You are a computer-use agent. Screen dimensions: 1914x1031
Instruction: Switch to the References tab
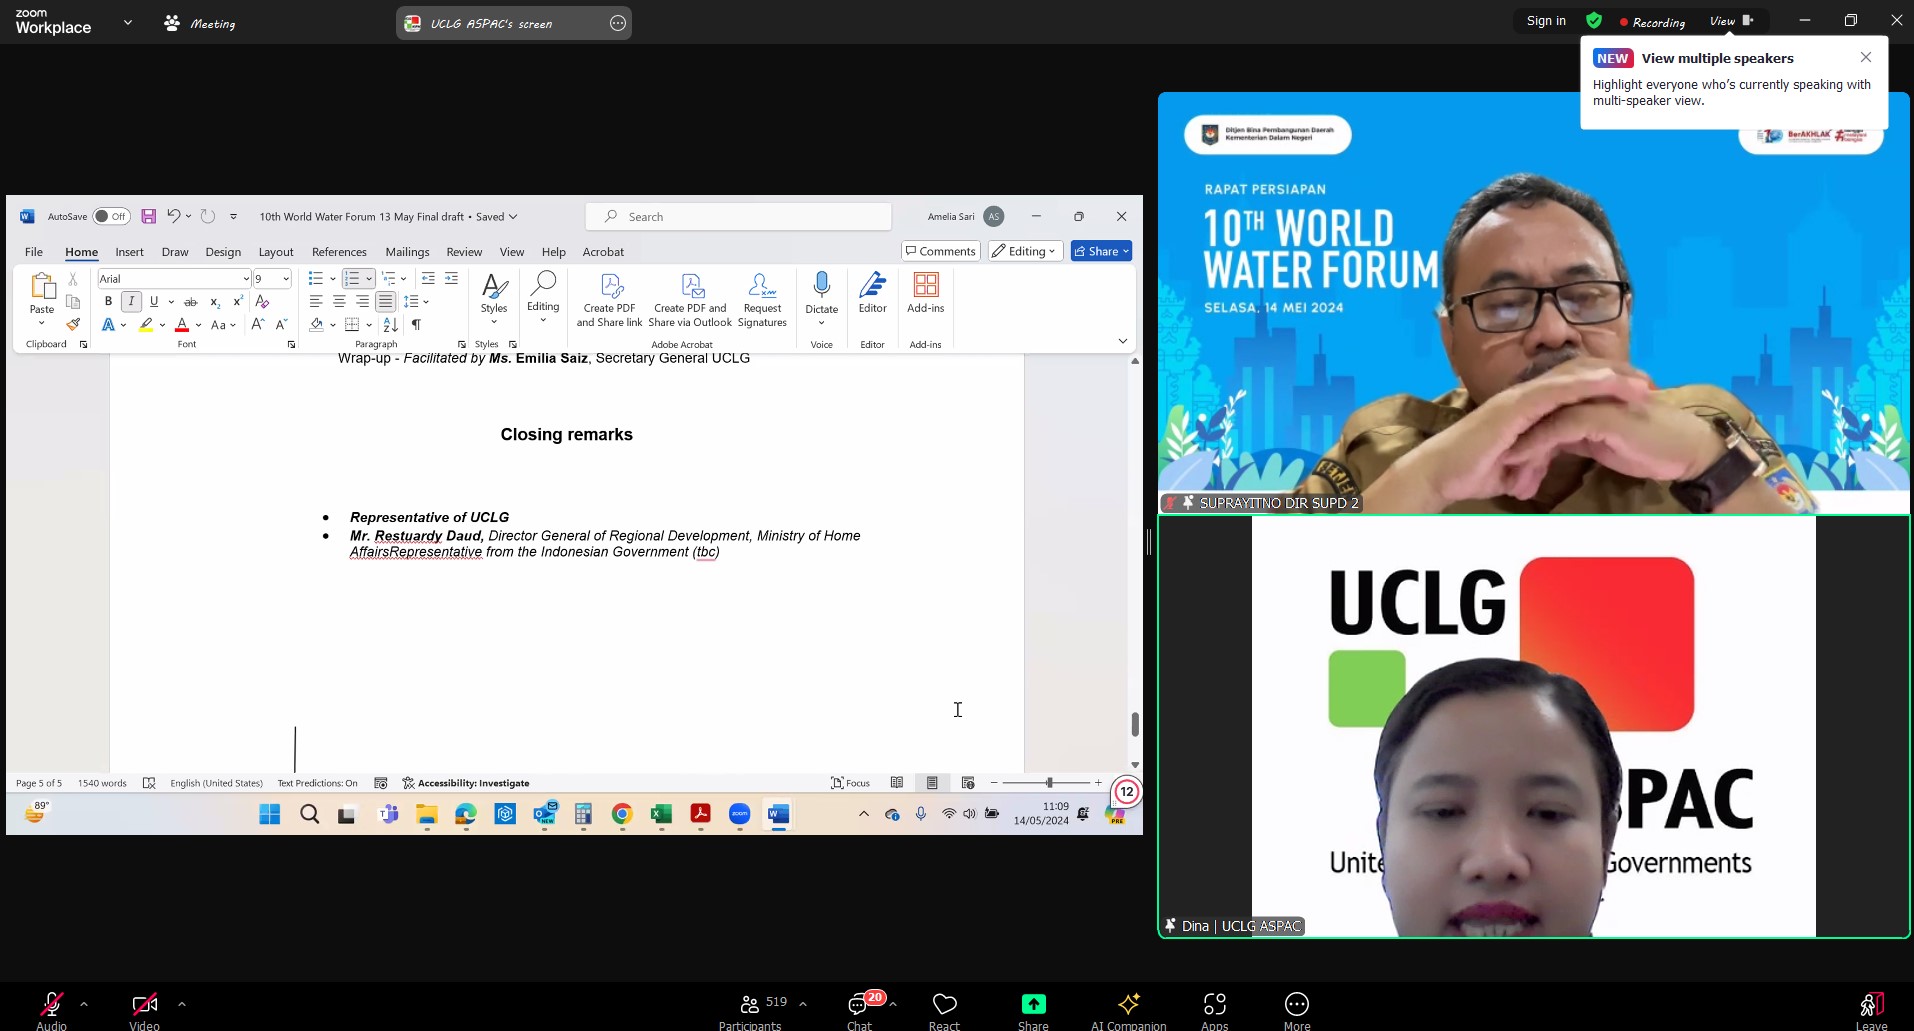tap(339, 252)
